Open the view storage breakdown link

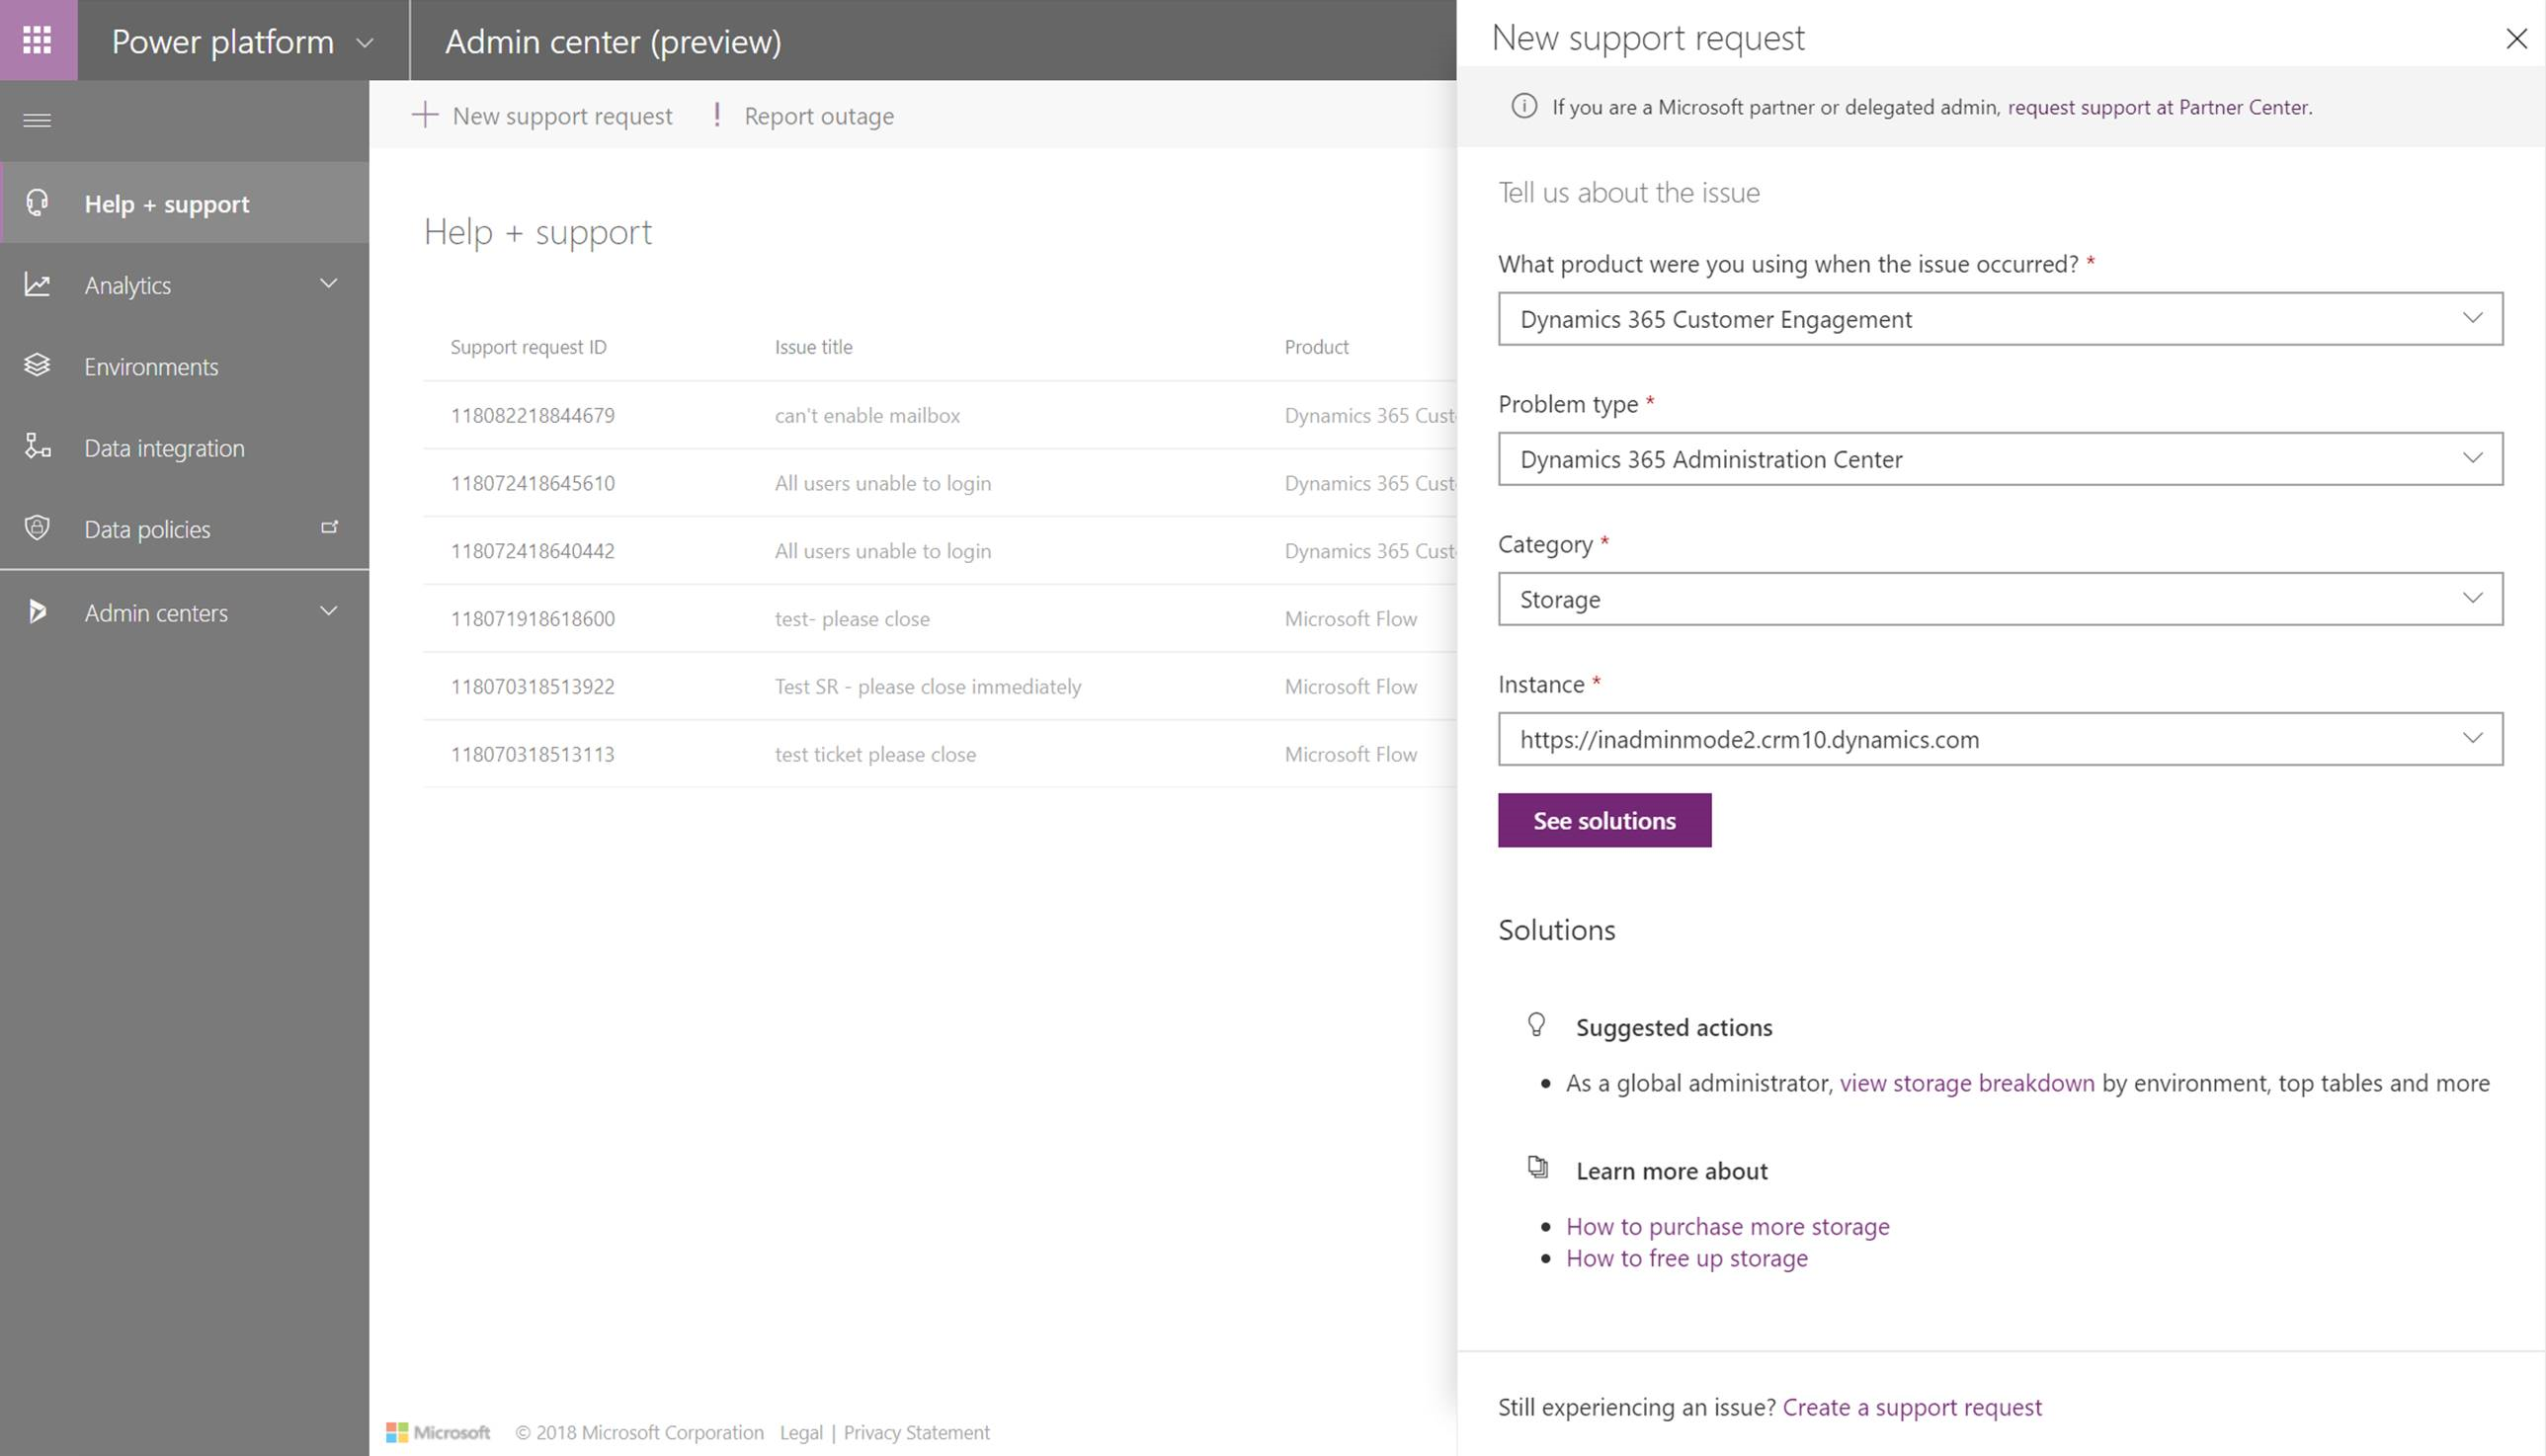tap(1967, 1083)
